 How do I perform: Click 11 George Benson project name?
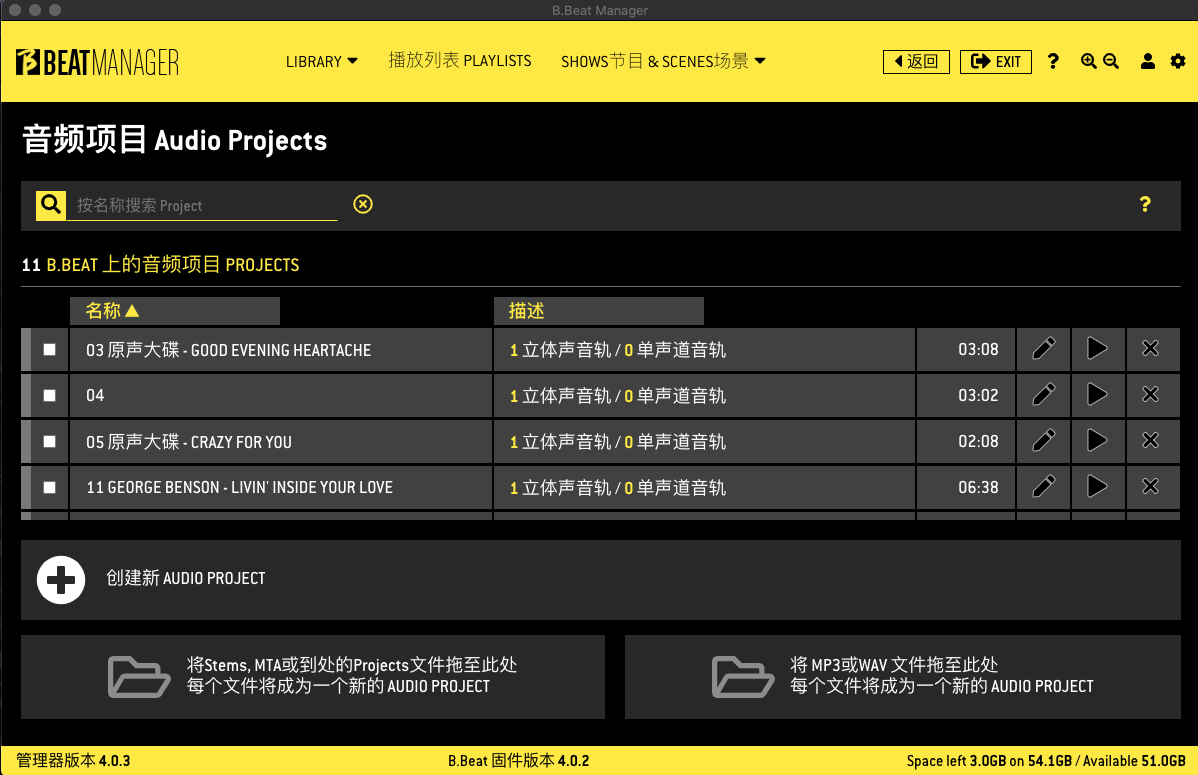239,488
